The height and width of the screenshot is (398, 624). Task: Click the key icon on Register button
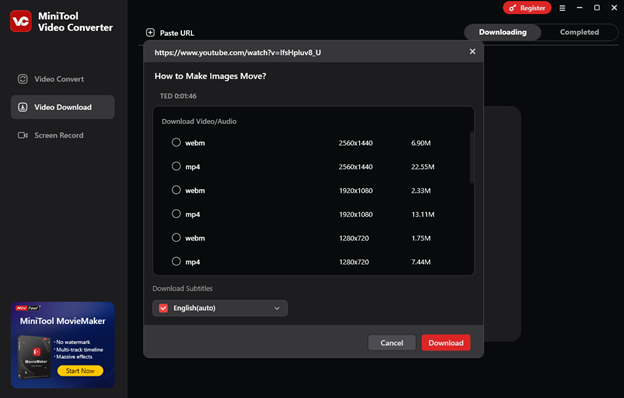512,8
